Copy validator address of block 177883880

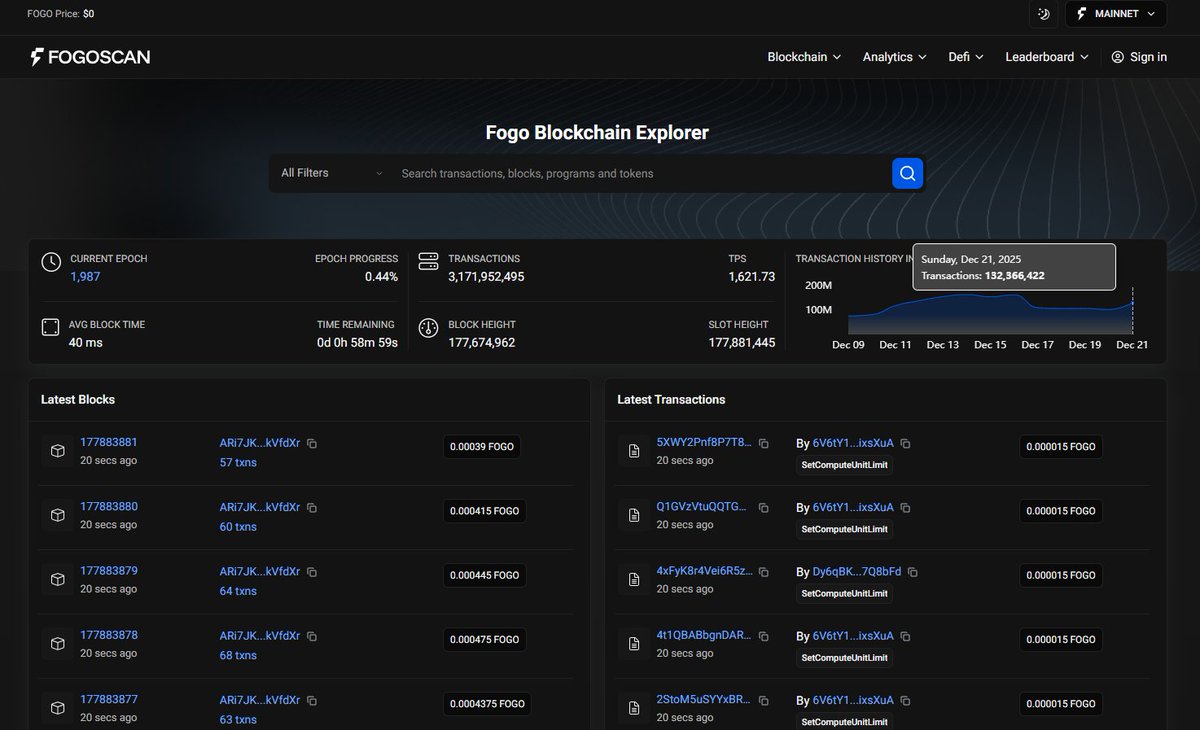point(312,507)
